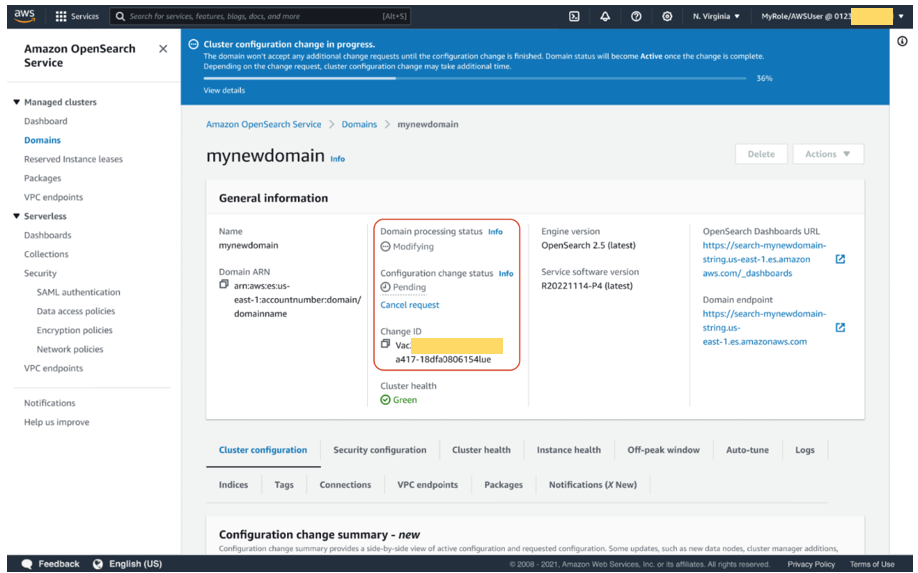This screenshot has height=573, width=918.
Task: Open the Connections tab
Action: [345, 485]
